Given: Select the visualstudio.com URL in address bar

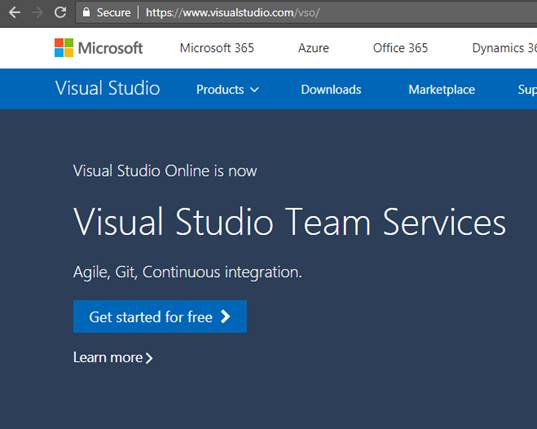Looking at the screenshot, I should point(233,13).
